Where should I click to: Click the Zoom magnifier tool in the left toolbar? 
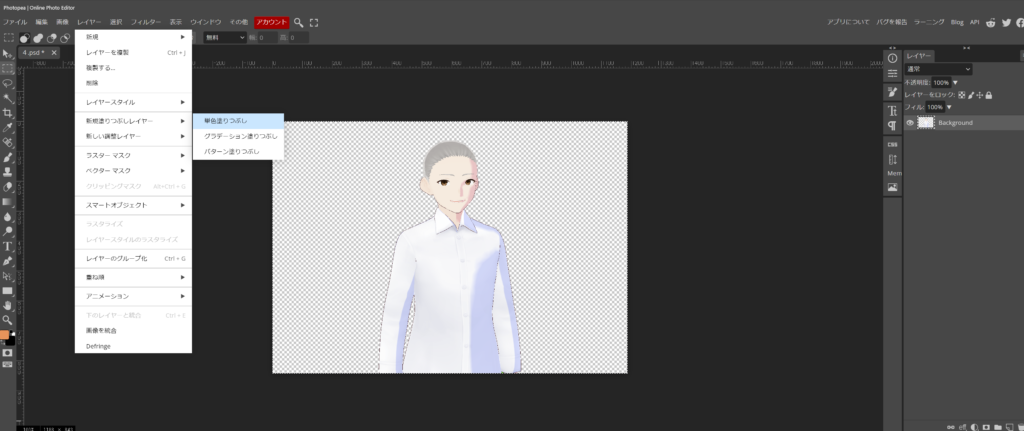[7, 320]
